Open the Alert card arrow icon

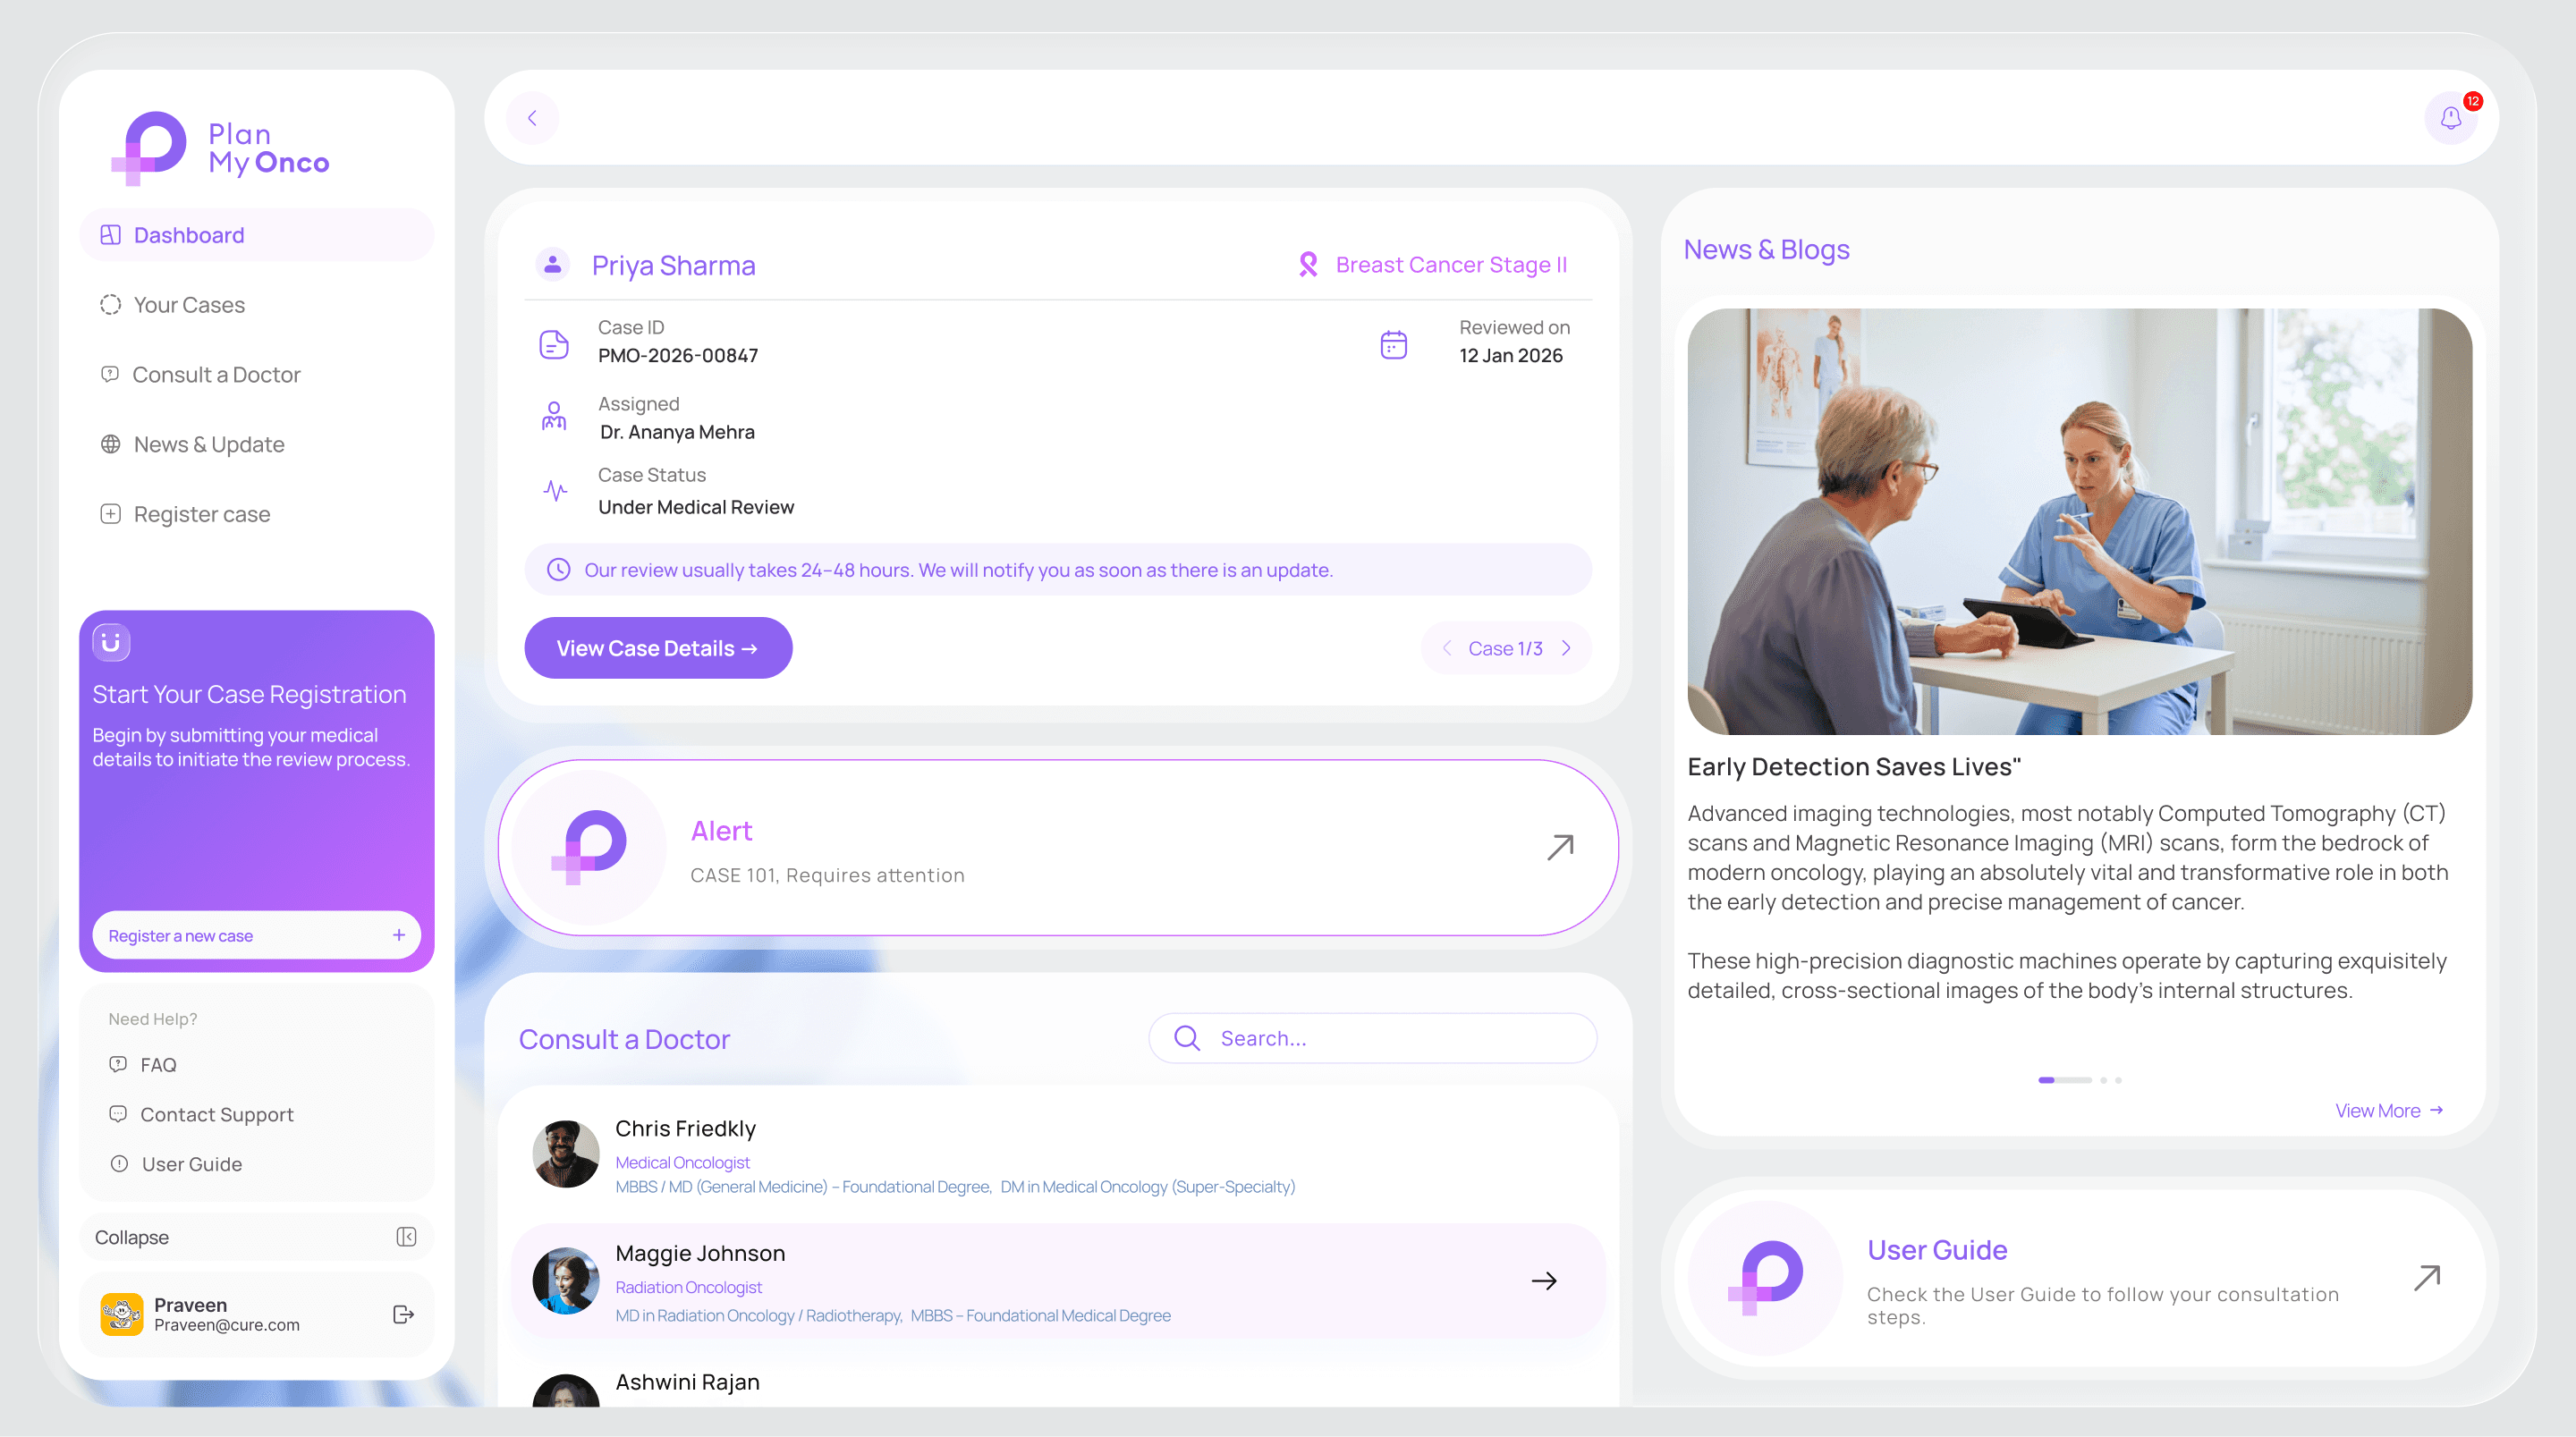(x=1560, y=847)
